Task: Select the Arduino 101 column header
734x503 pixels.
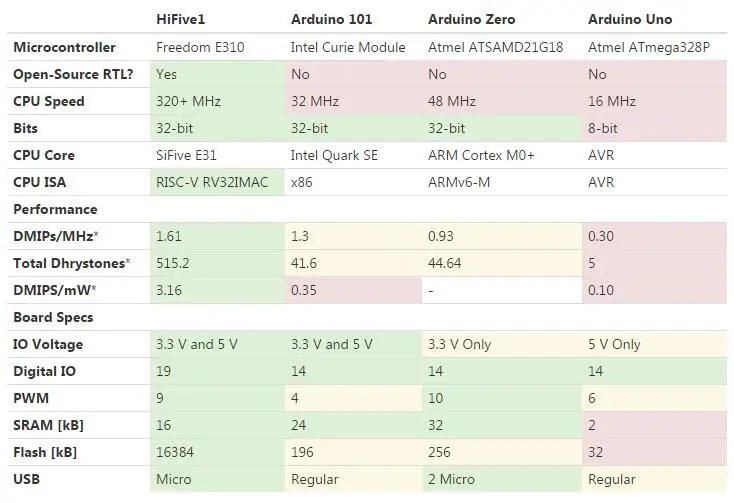Action: click(x=331, y=19)
